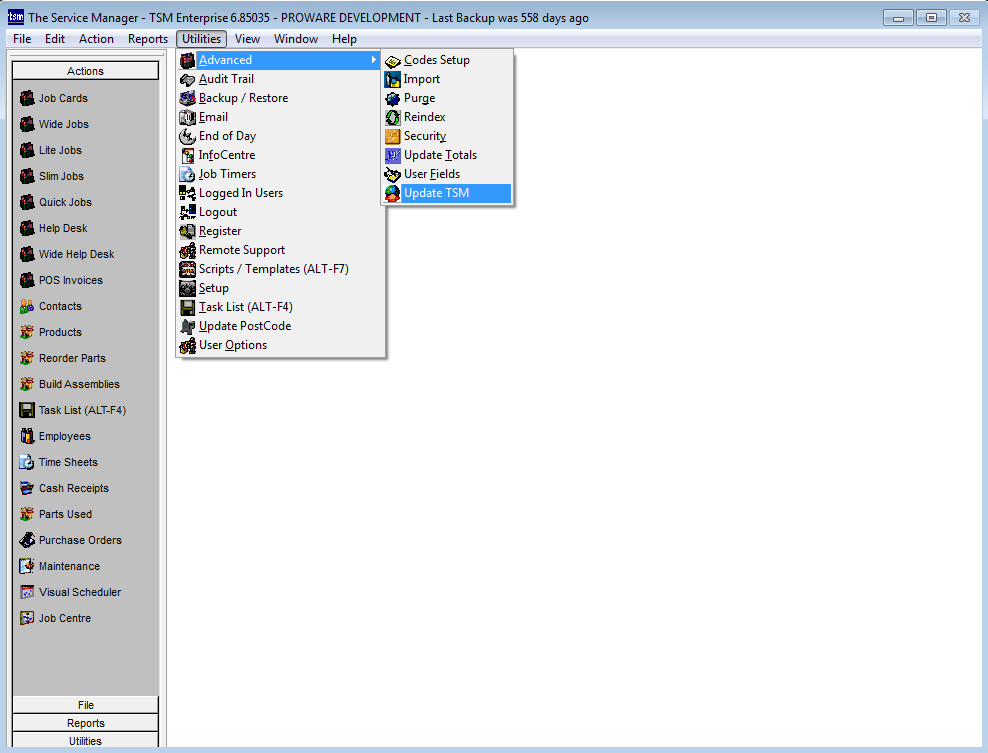Click the Cash Receipts sidebar icon
The image size is (988, 753).
click(27, 488)
